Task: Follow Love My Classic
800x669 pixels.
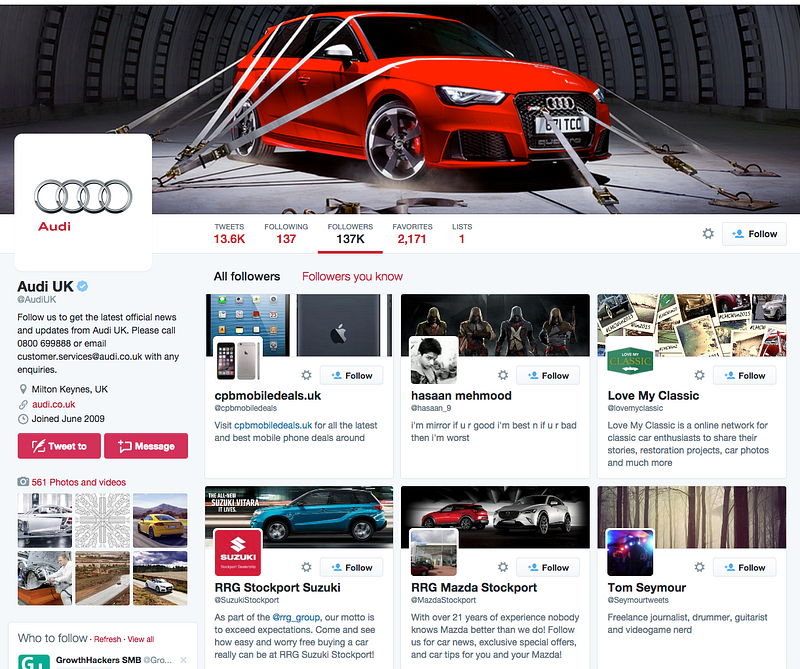Action: coord(744,376)
